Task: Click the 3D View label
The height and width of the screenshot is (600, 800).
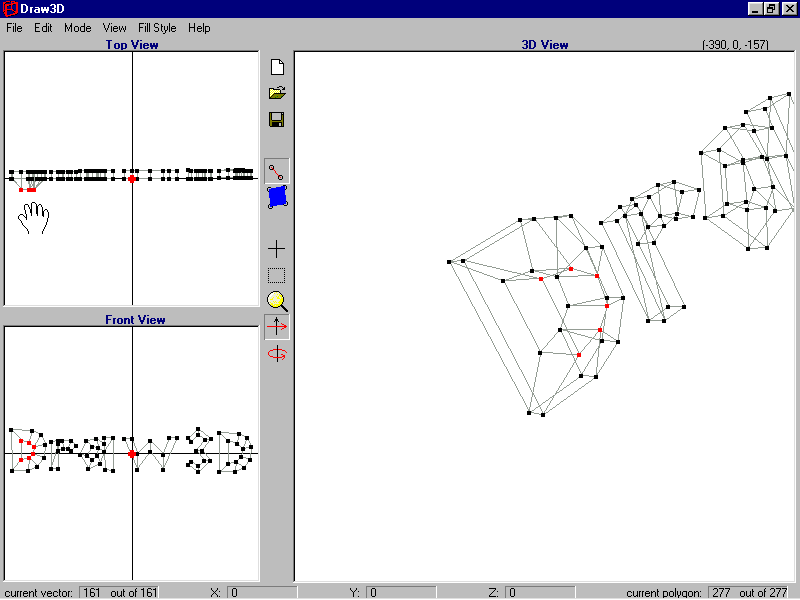Action: tap(545, 45)
